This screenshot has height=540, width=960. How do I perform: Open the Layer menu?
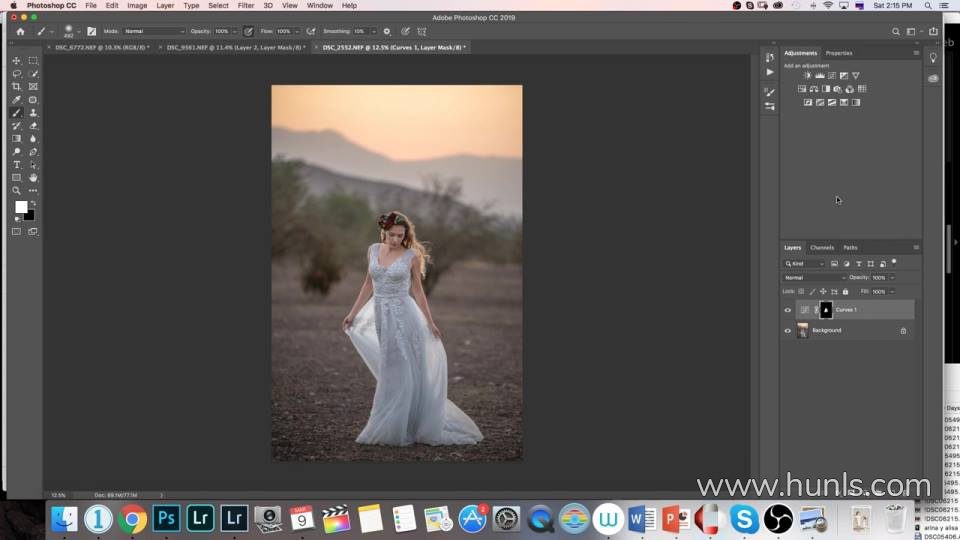pyautogui.click(x=165, y=6)
